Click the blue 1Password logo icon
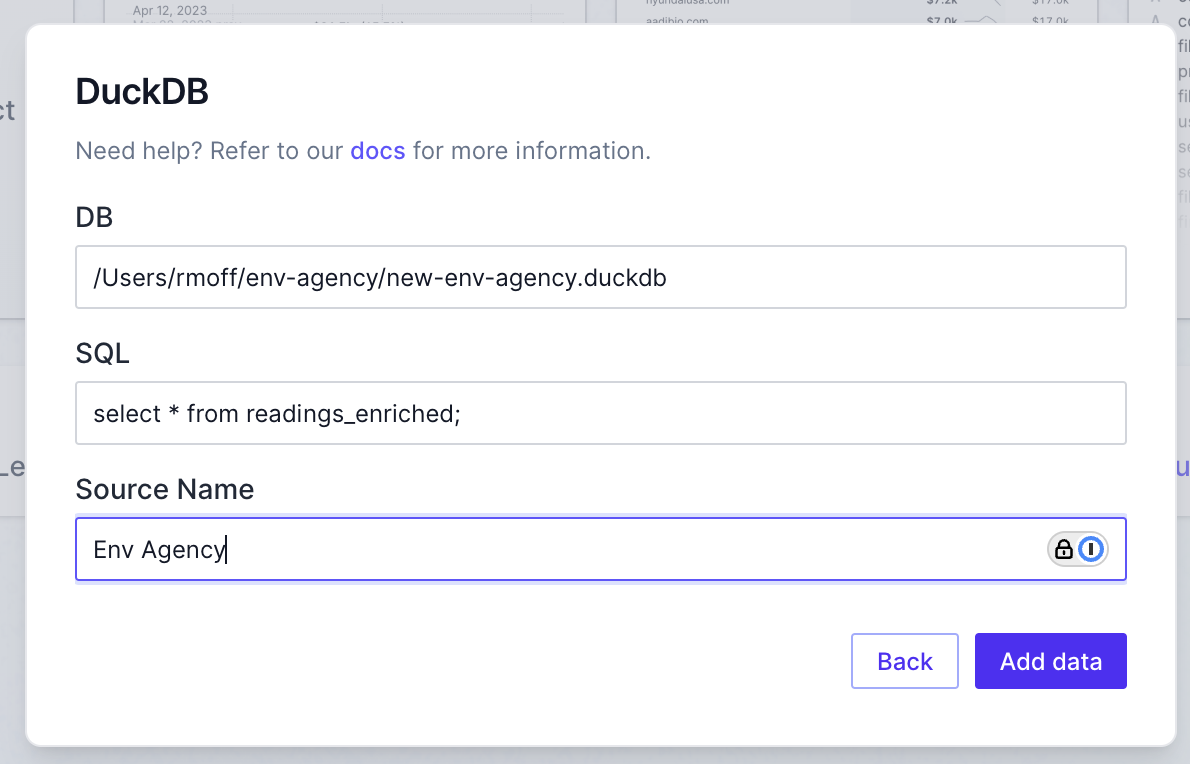1190x764 pixels. click(1091, 549)
